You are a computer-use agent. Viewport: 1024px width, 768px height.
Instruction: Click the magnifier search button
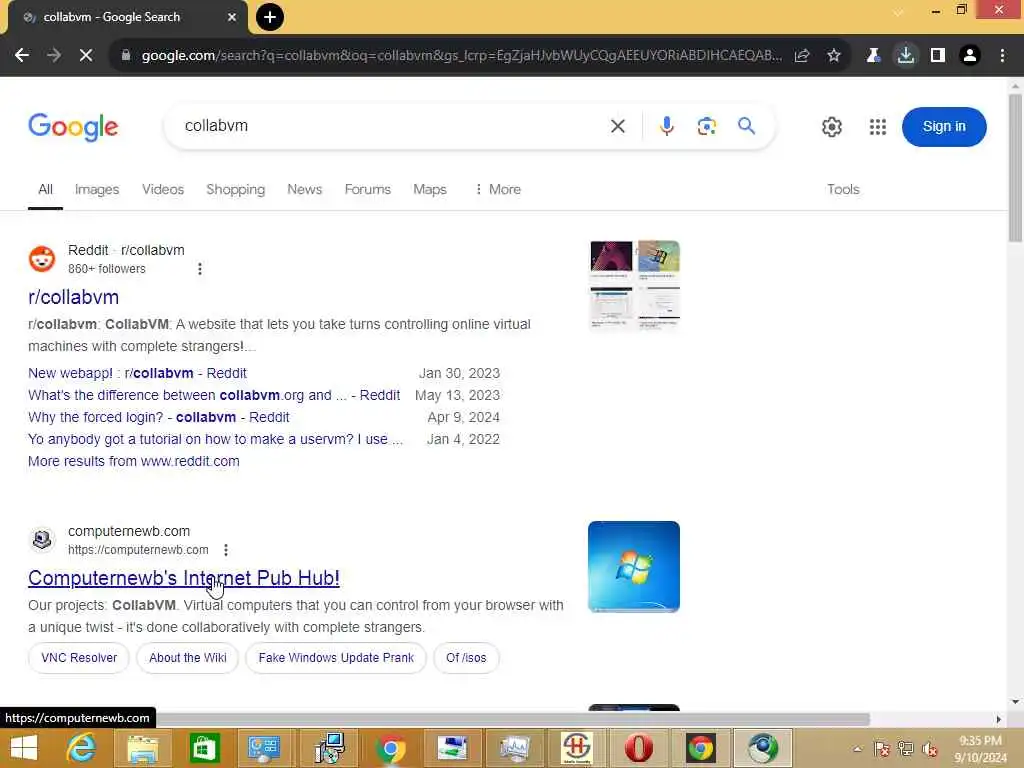[746, 125]
